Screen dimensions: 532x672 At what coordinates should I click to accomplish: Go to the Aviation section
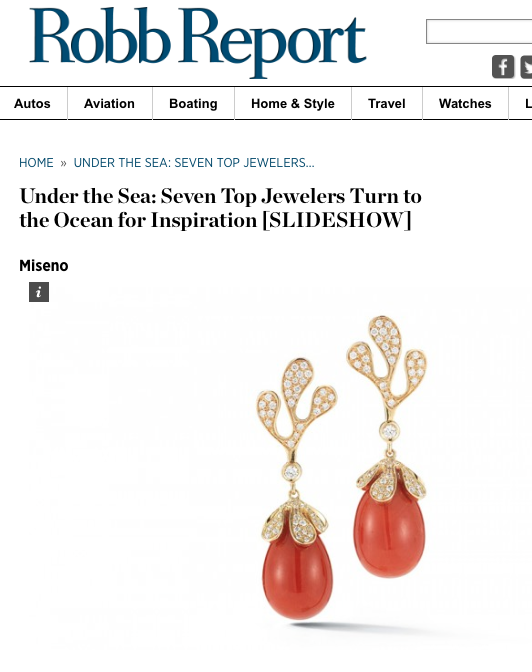click(109, 104)
